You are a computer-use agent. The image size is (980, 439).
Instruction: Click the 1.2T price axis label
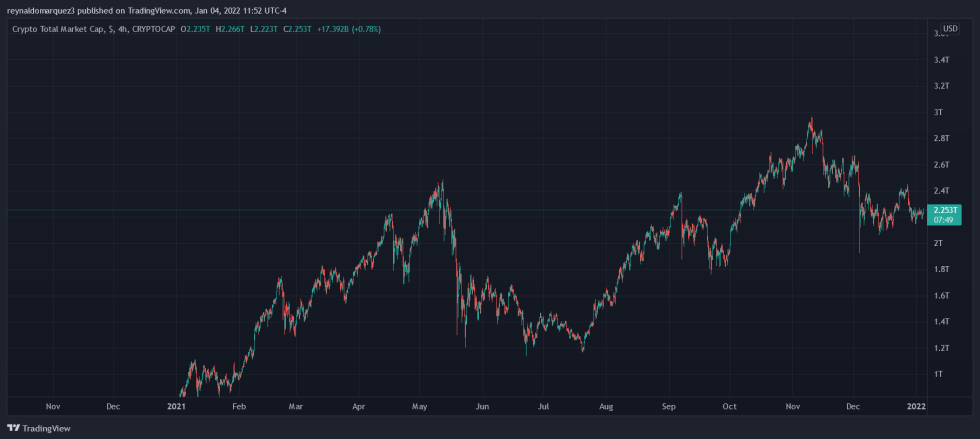tap(941, 348)
